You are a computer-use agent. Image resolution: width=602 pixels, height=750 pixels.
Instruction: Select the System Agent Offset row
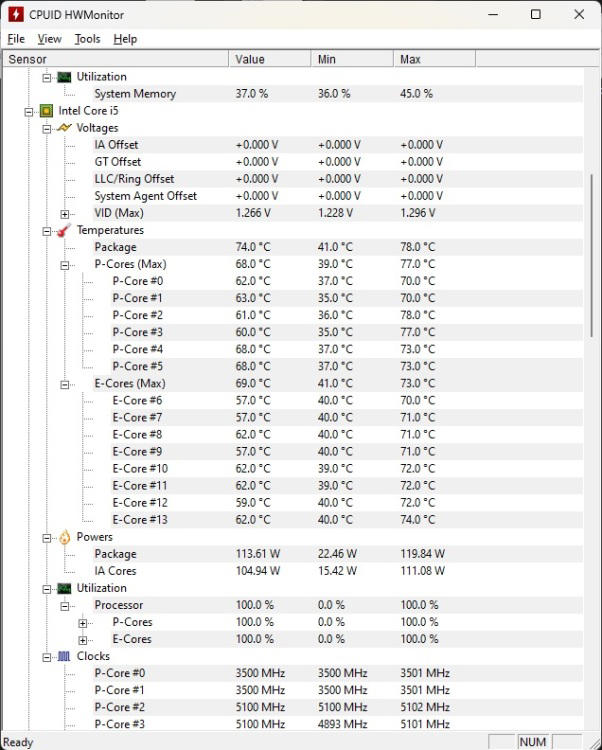338,196
